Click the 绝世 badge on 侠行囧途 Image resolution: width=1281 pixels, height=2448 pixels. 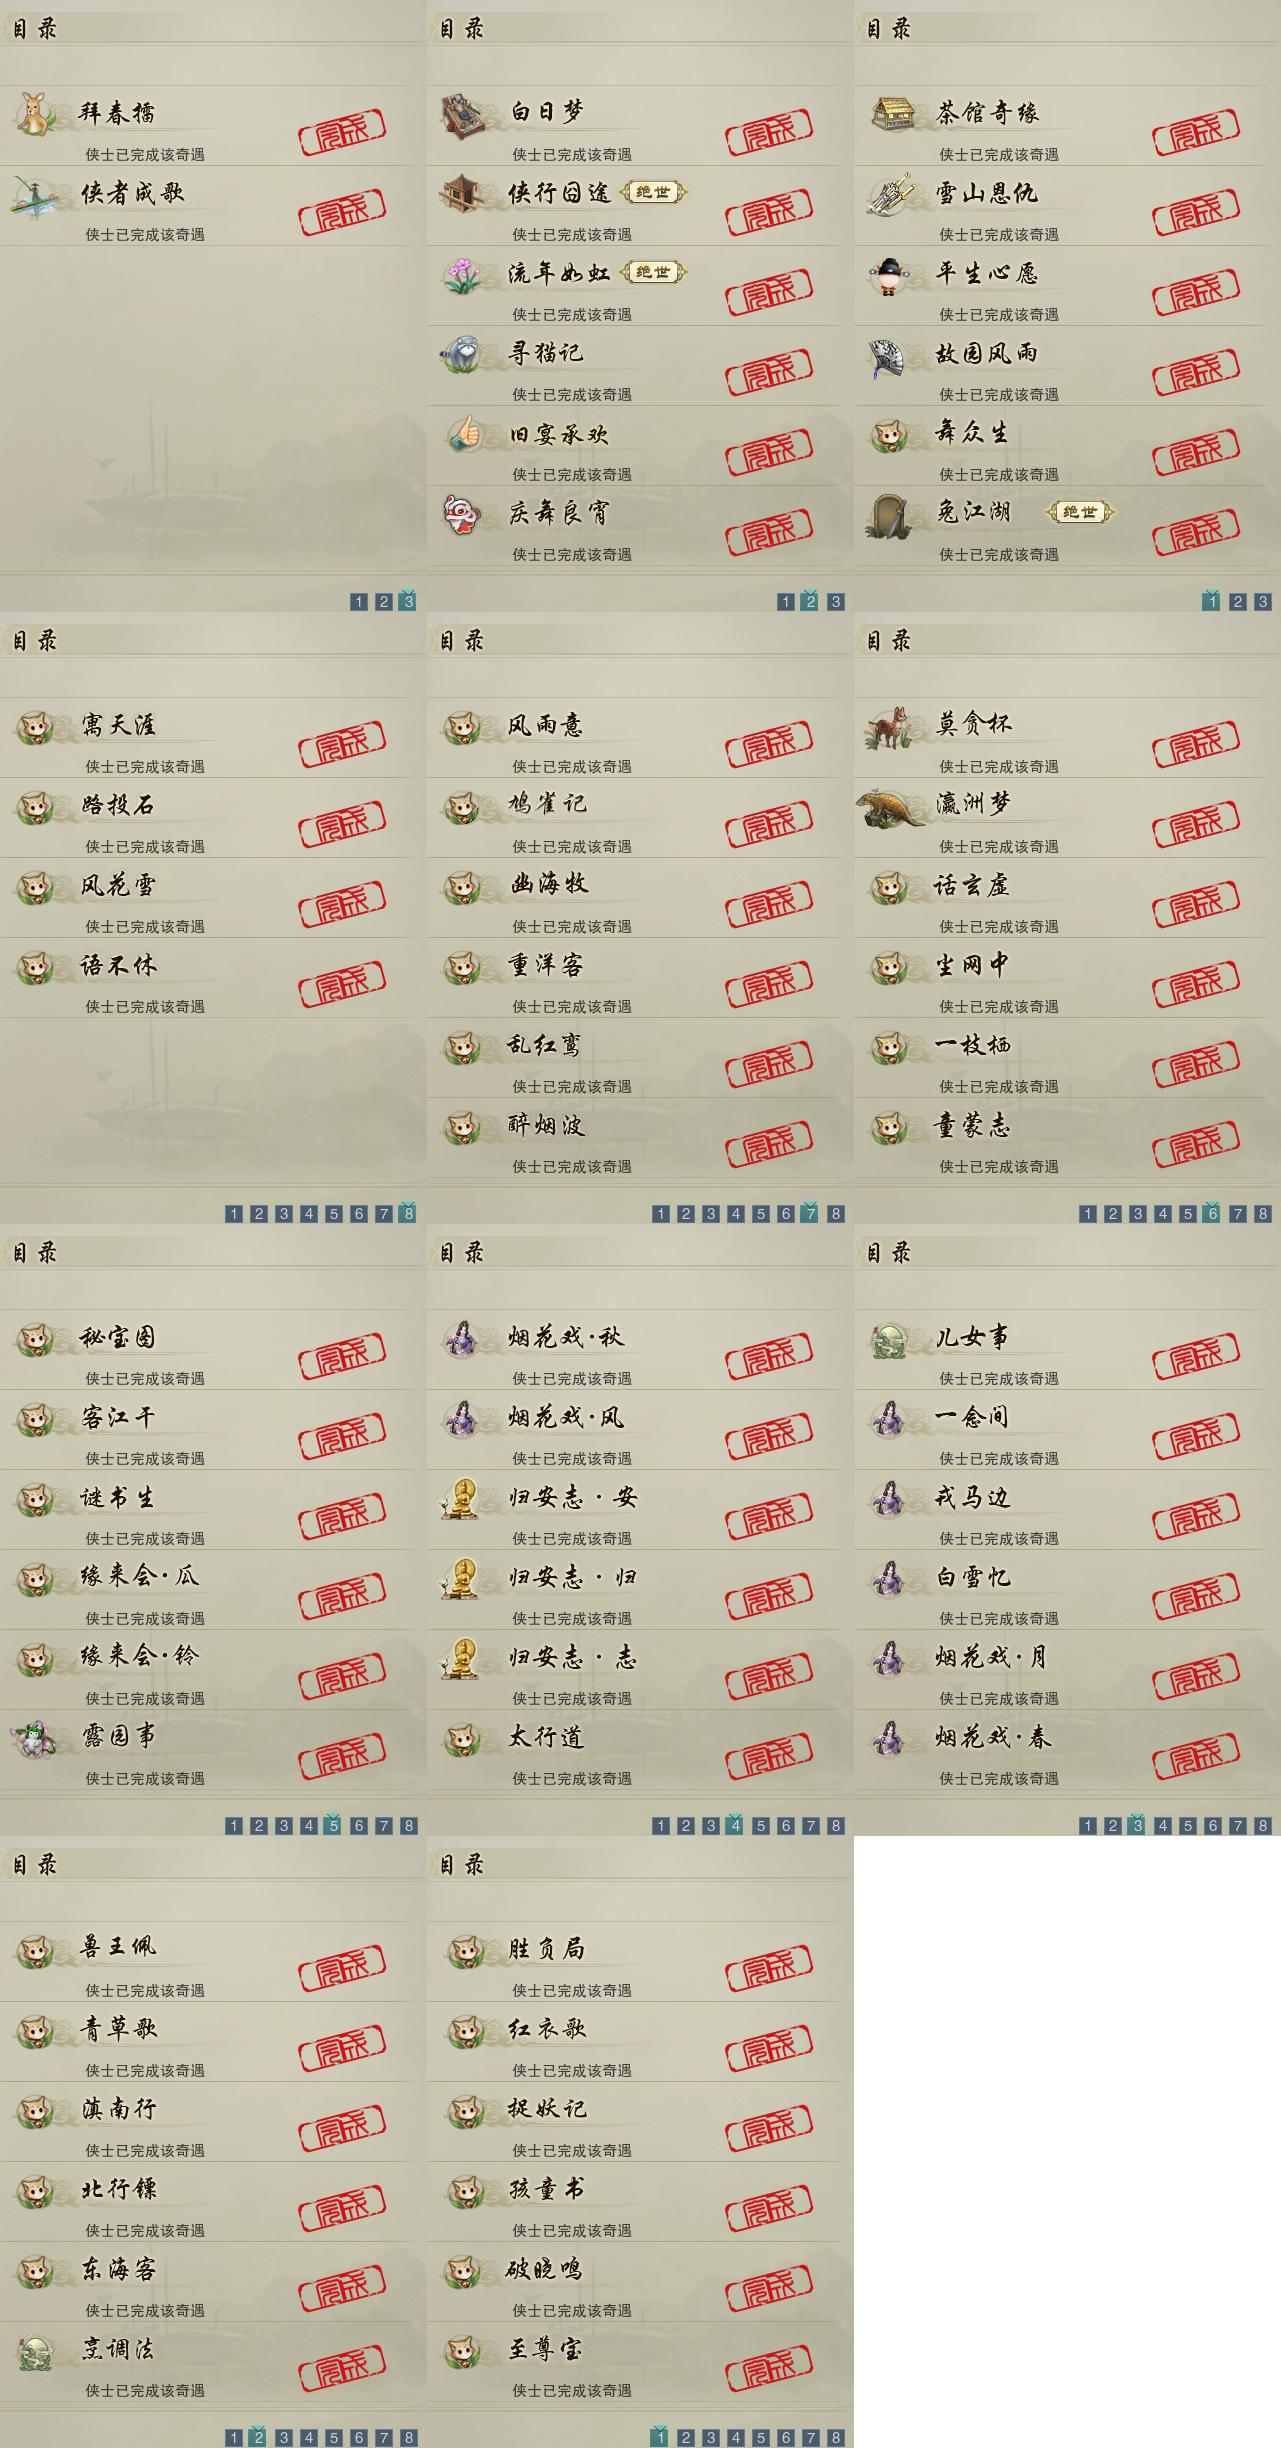[654, 192]
